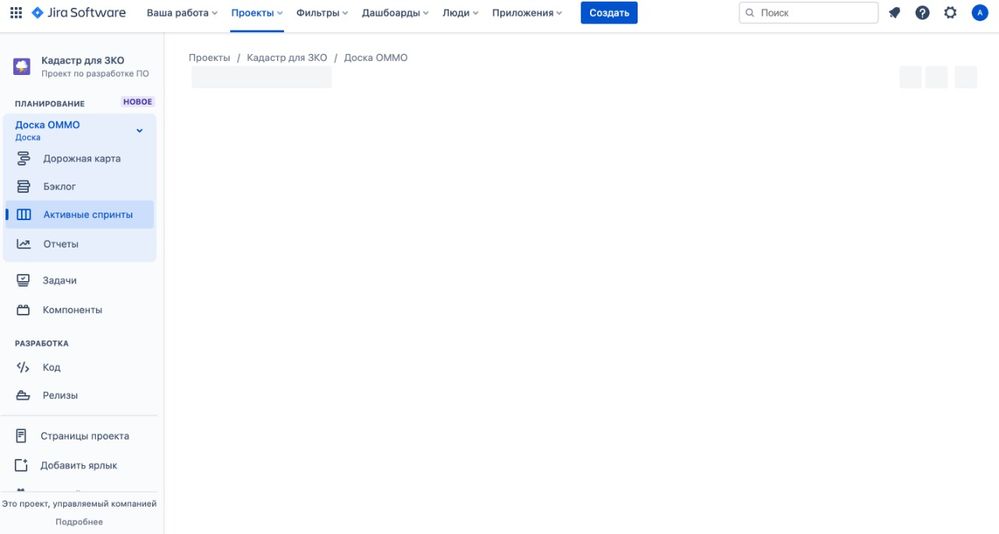Open Задачи in sidebar

pos(80,280)
